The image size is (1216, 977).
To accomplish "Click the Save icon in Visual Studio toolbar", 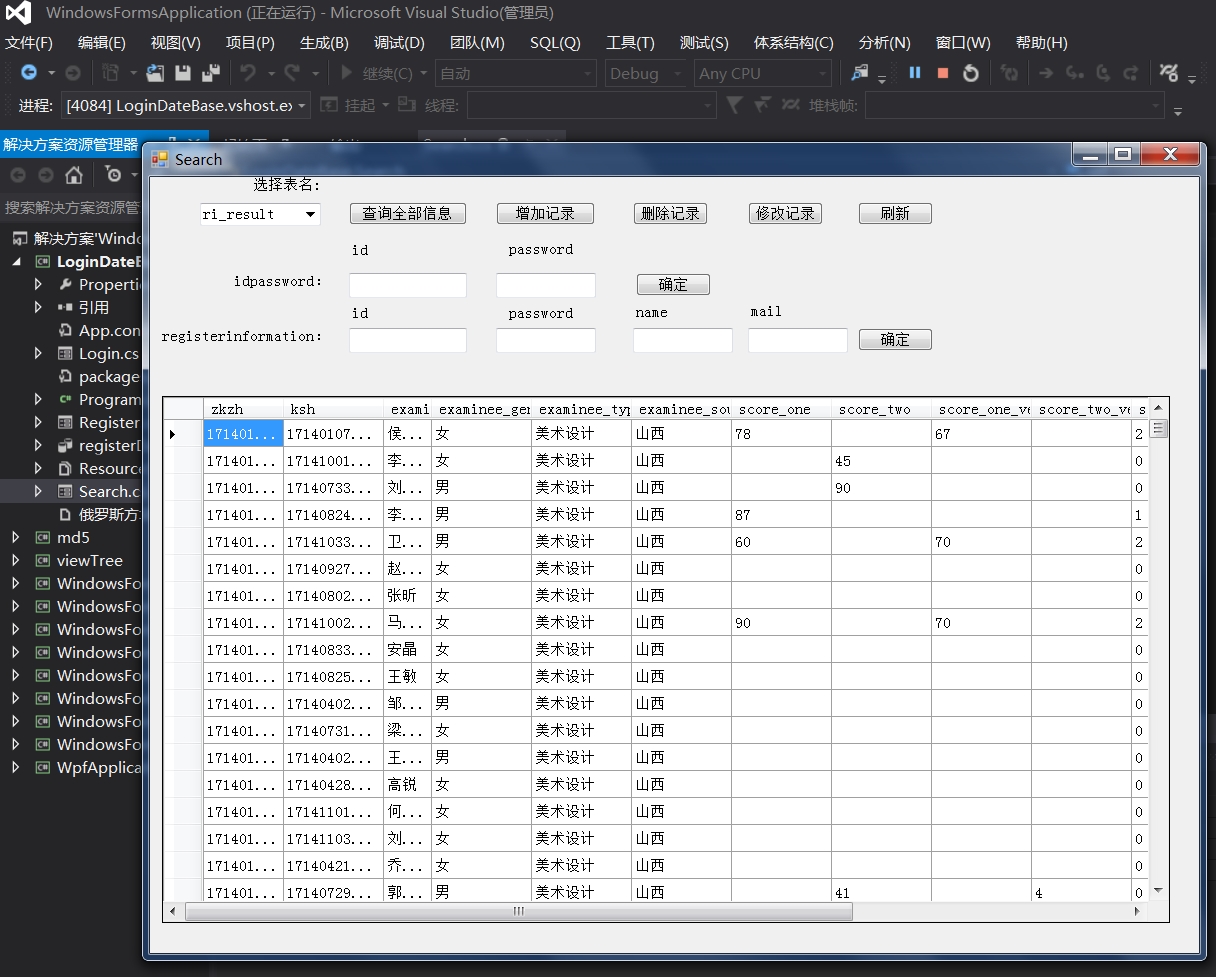I will [182, 73].
